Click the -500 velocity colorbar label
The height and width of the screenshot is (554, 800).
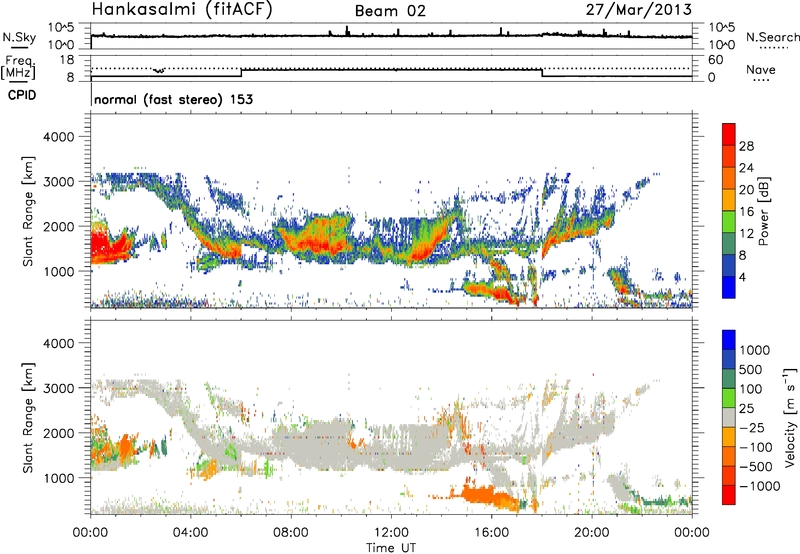coord(755,466)
